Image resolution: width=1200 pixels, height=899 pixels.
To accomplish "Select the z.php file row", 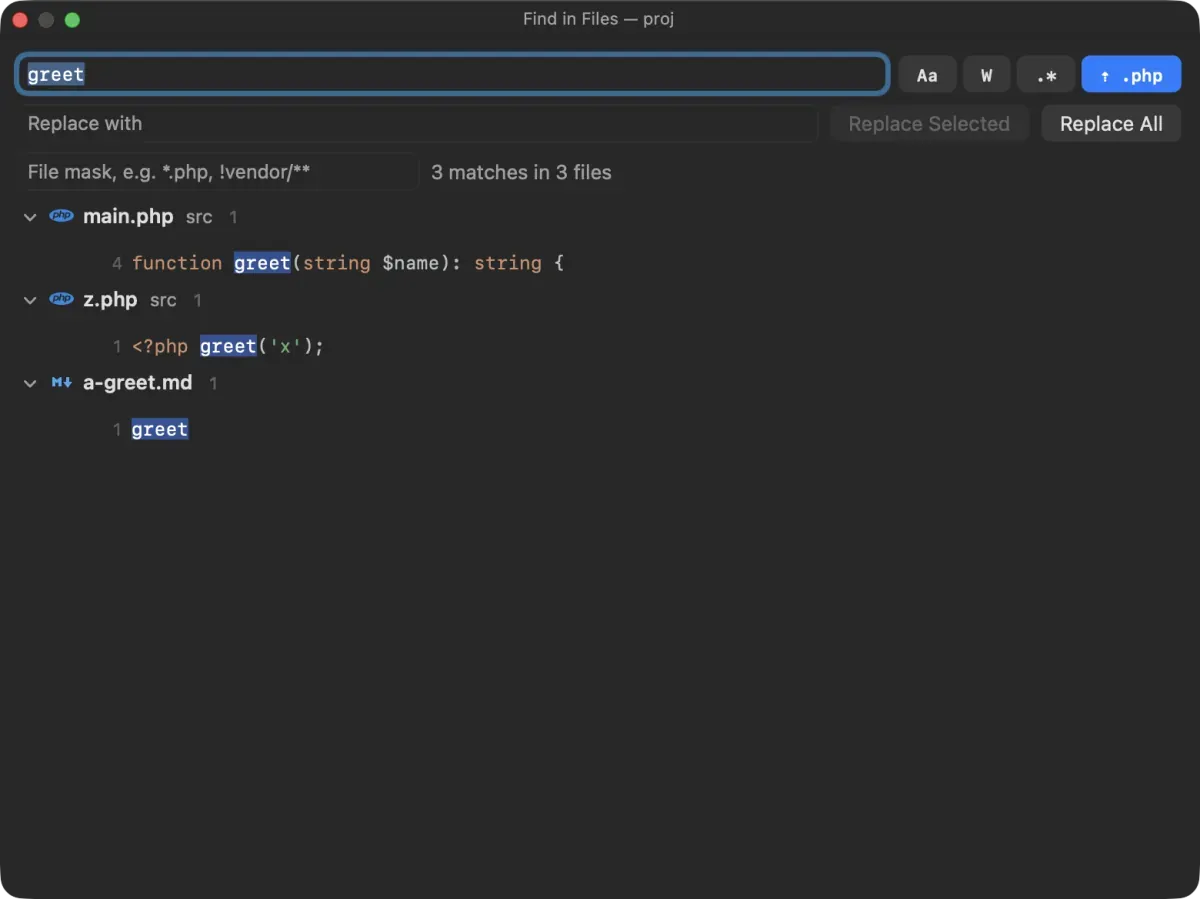I will point(600,300).
